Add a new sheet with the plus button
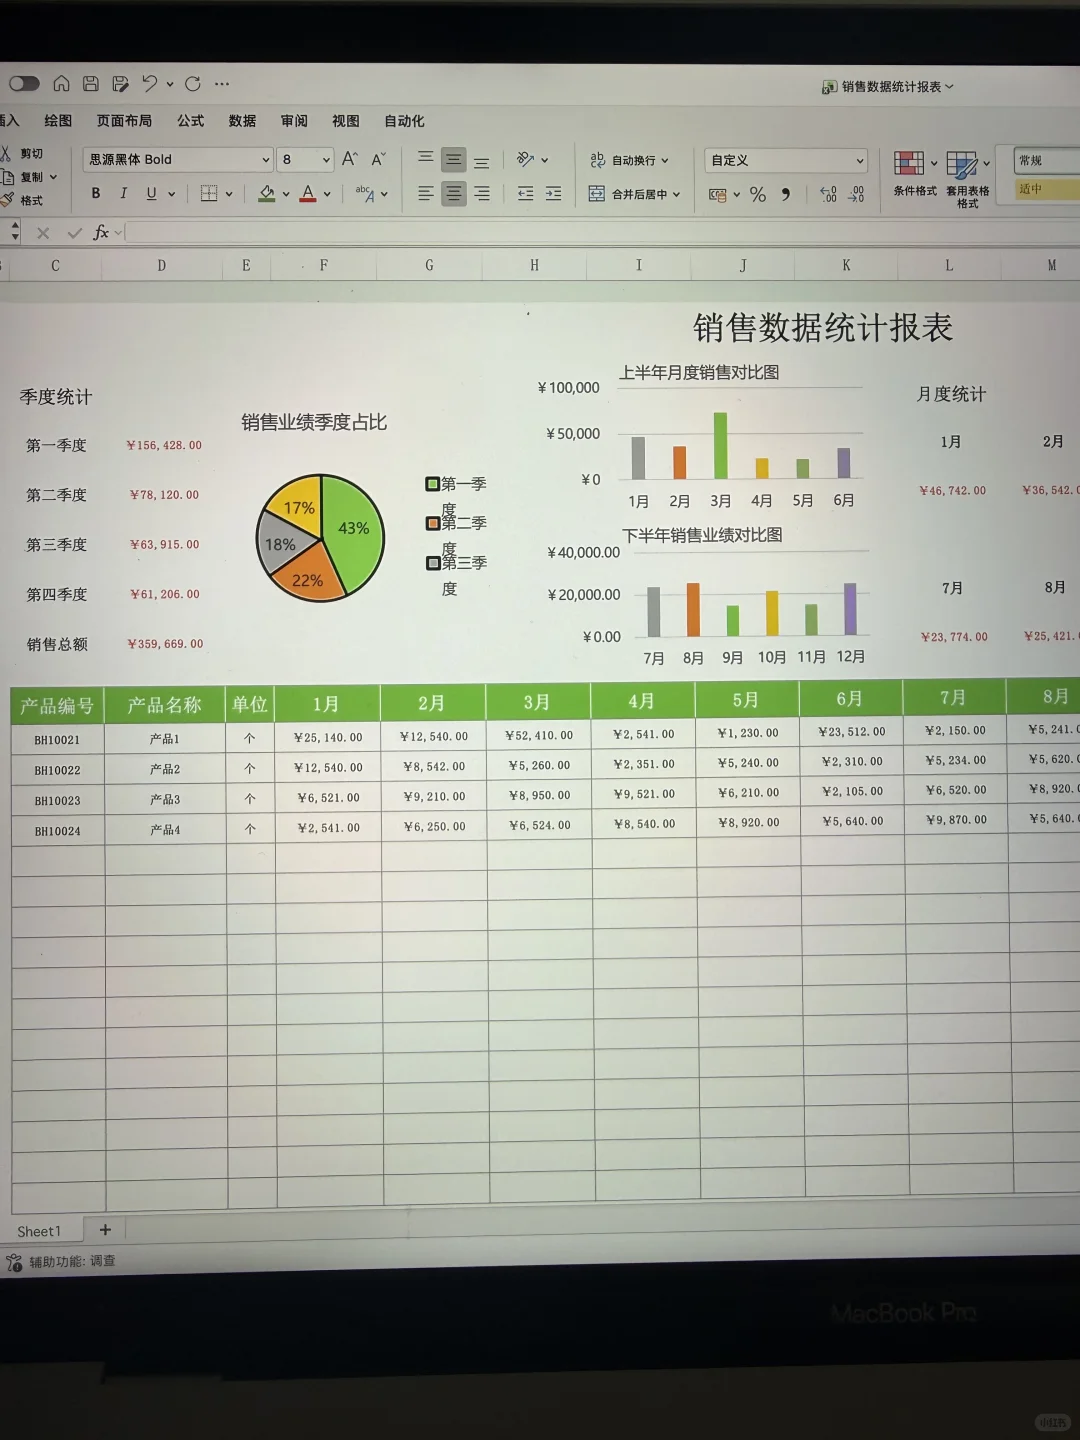This screenshot has height=1440, width=1080. [104, 1230]
